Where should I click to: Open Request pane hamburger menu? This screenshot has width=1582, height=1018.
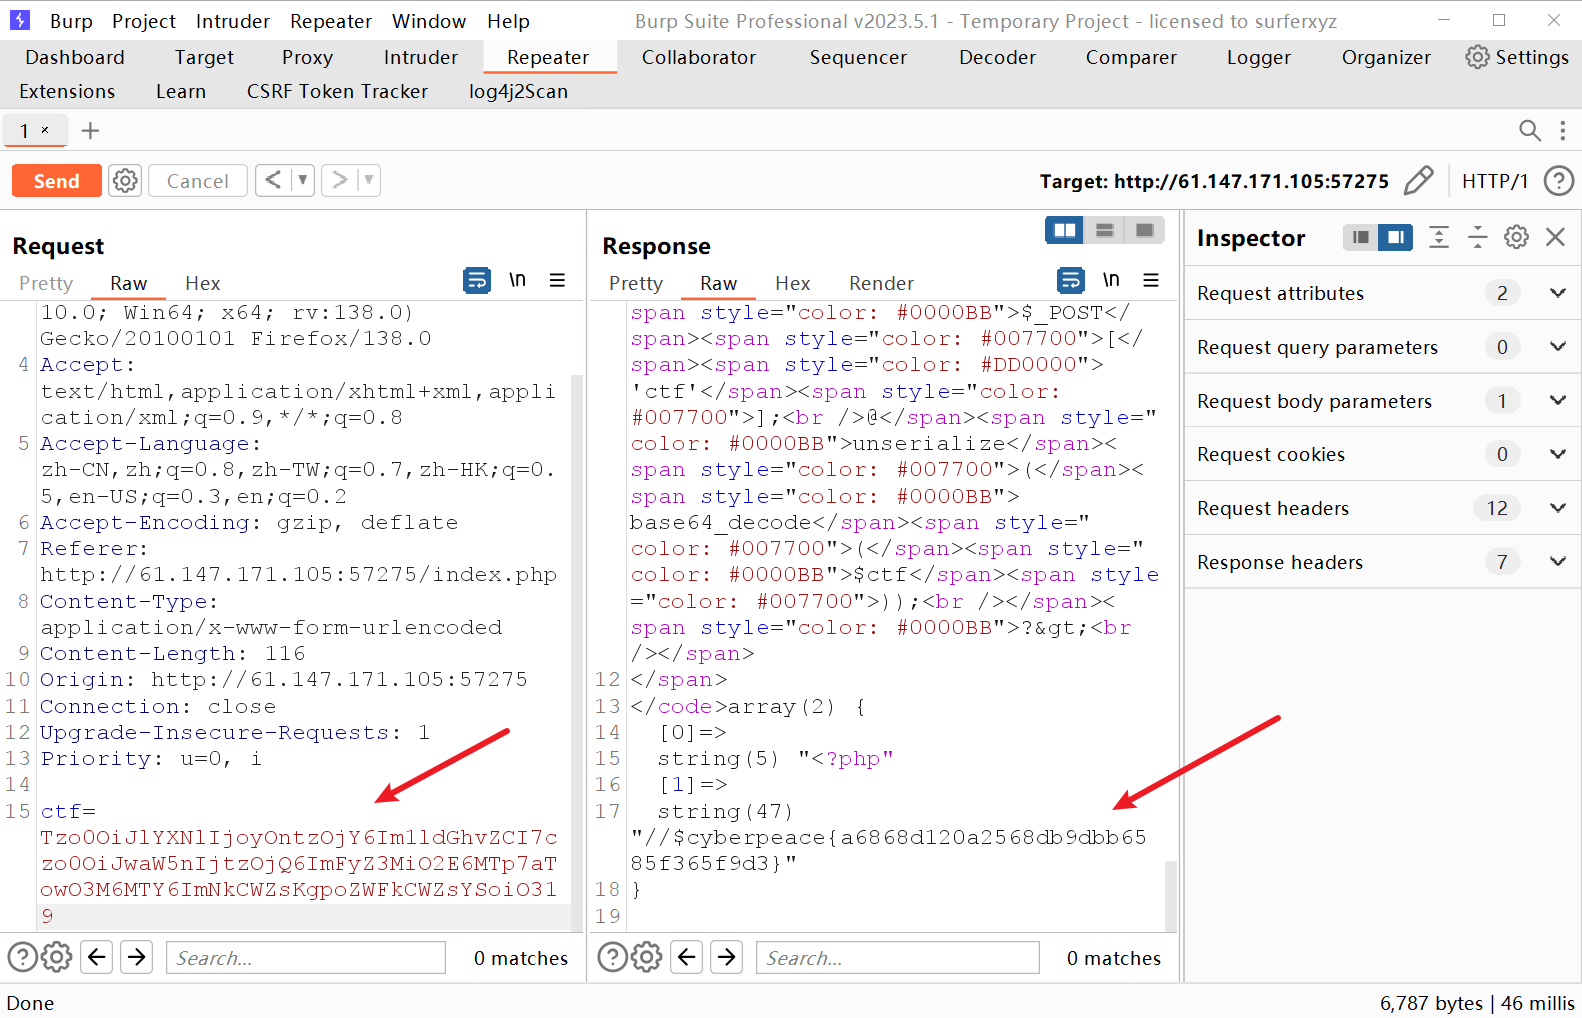(557, 281)
